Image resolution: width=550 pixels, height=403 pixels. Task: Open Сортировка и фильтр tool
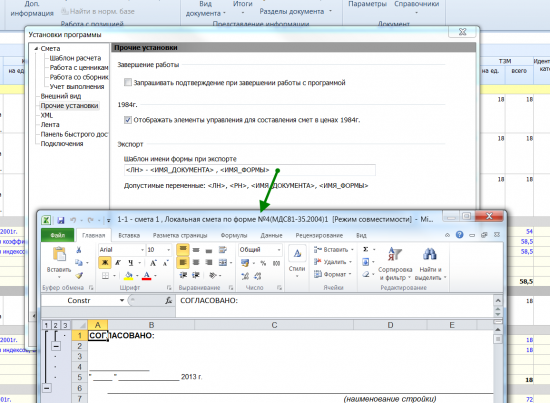[395, 264]
